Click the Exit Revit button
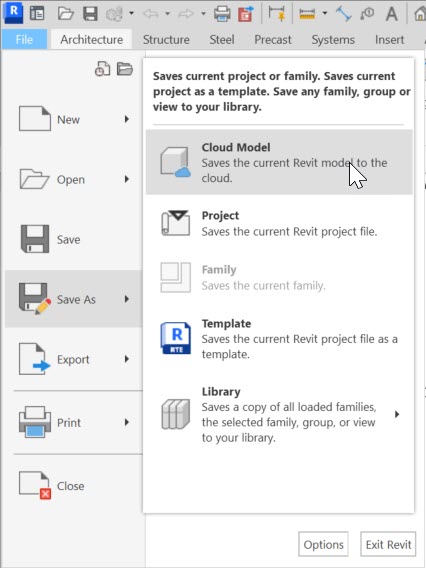Screen dimensions: 426x568 [388, 544]
